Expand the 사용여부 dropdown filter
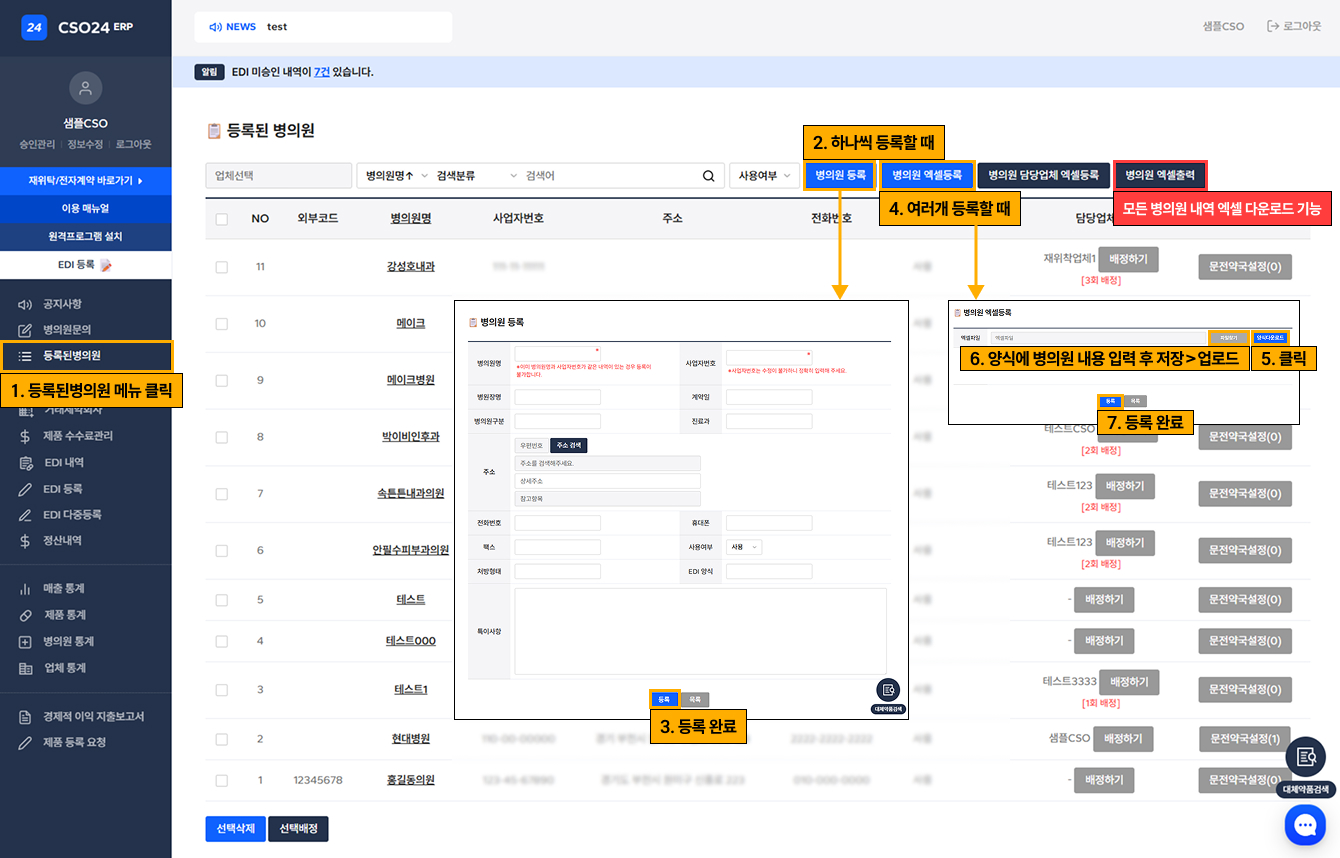1340x858 pixels. 764,176
